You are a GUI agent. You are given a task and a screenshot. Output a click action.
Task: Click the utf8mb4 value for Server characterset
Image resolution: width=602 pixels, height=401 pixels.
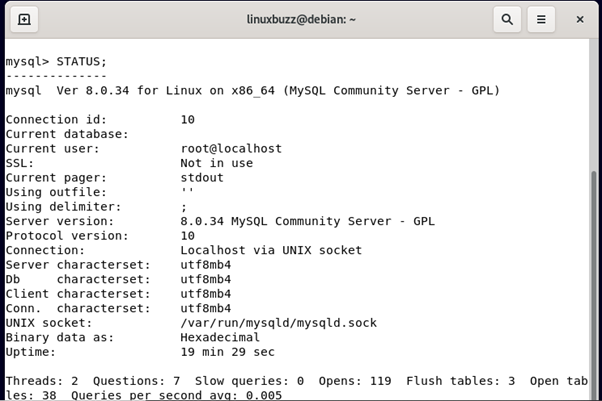tap(206, 265)
